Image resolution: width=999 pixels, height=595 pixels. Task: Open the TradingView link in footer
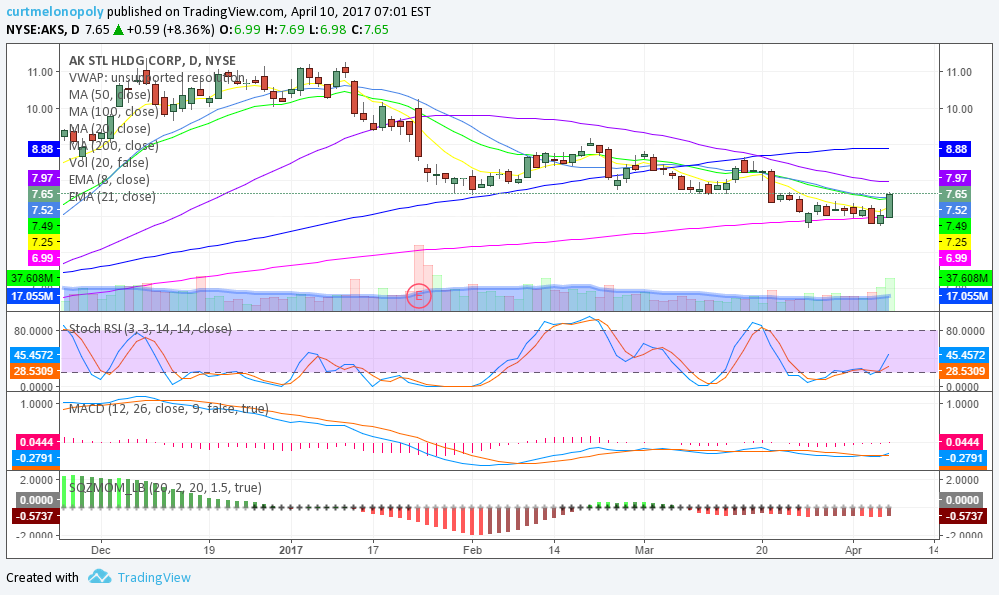(154, 577)
